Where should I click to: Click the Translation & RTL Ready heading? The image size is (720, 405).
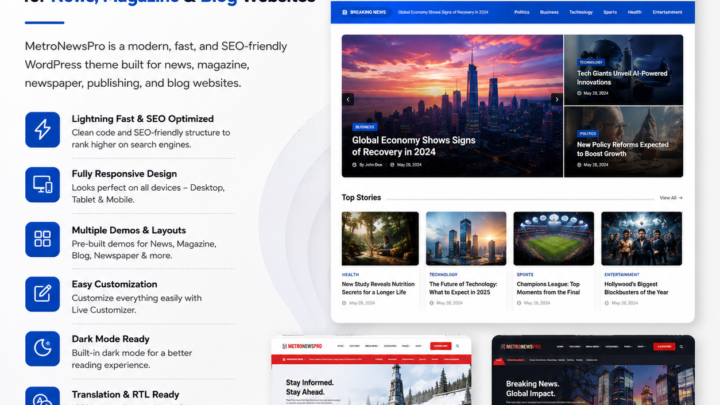[x=125, y=394]
